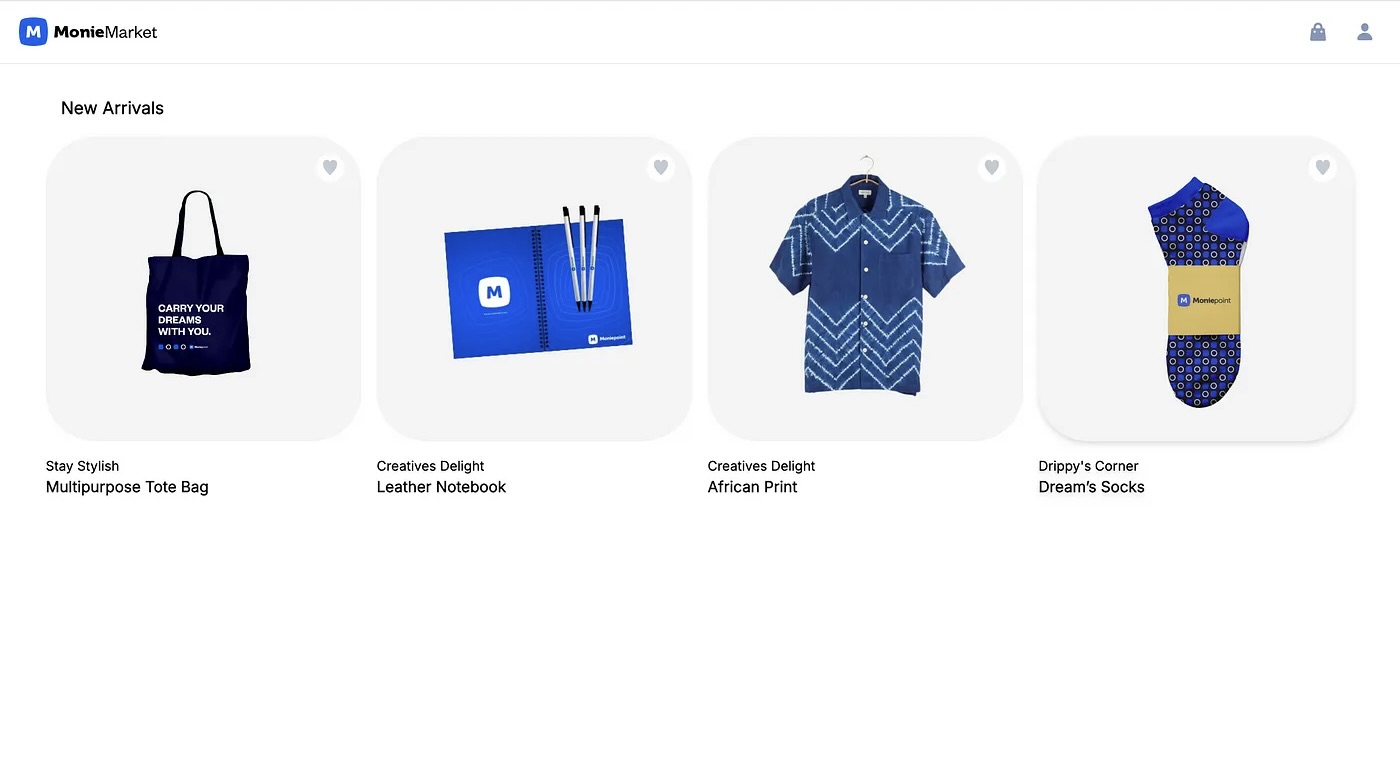Visit the Drippy's Corner seller label
Screen dimensions: 1400x760
1088,466
